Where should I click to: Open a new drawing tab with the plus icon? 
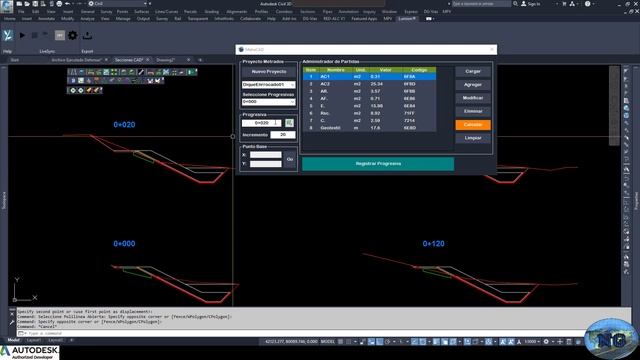pos(200,60)
